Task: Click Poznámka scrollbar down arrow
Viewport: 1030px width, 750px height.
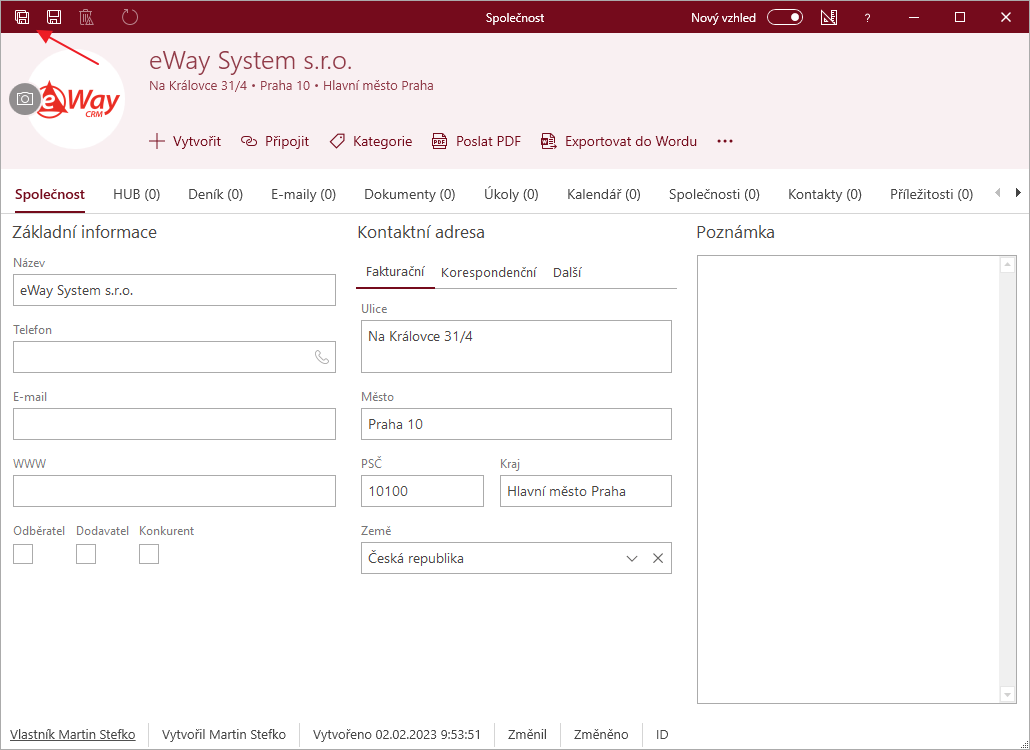Action: 1008,694
